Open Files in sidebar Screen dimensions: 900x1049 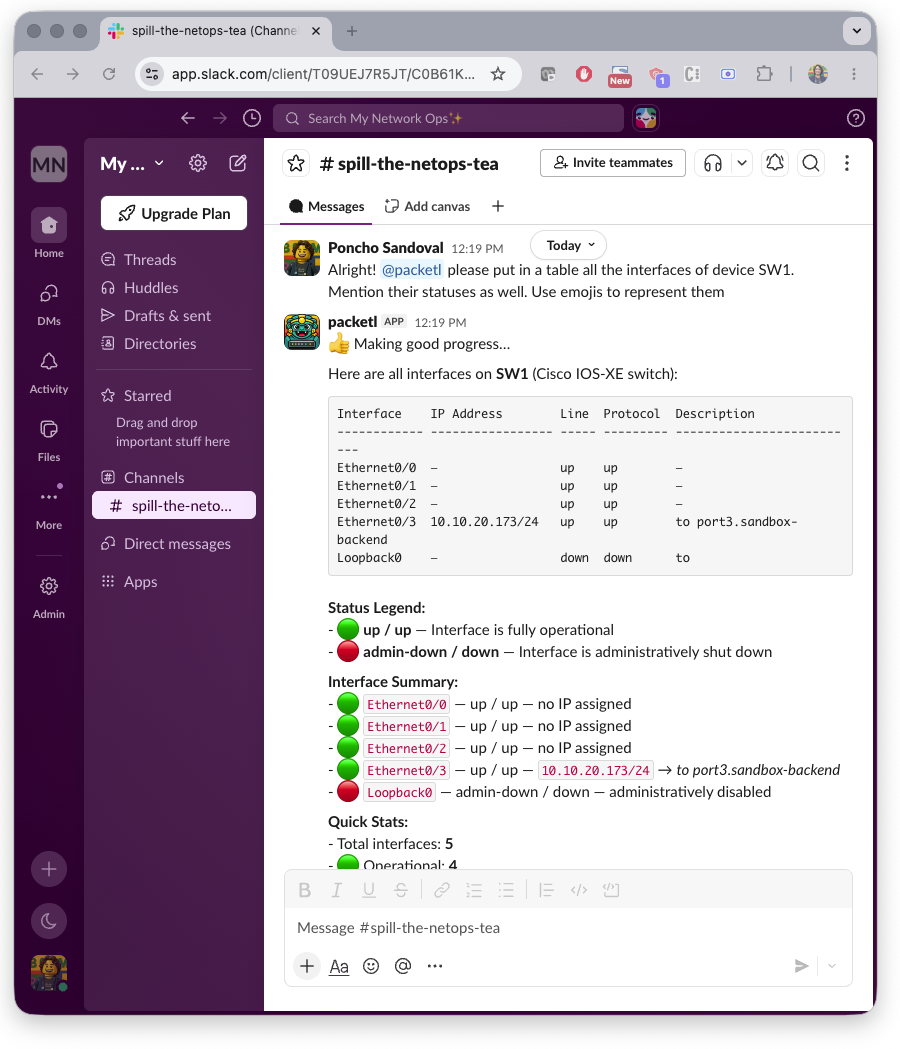pos(49,440)
